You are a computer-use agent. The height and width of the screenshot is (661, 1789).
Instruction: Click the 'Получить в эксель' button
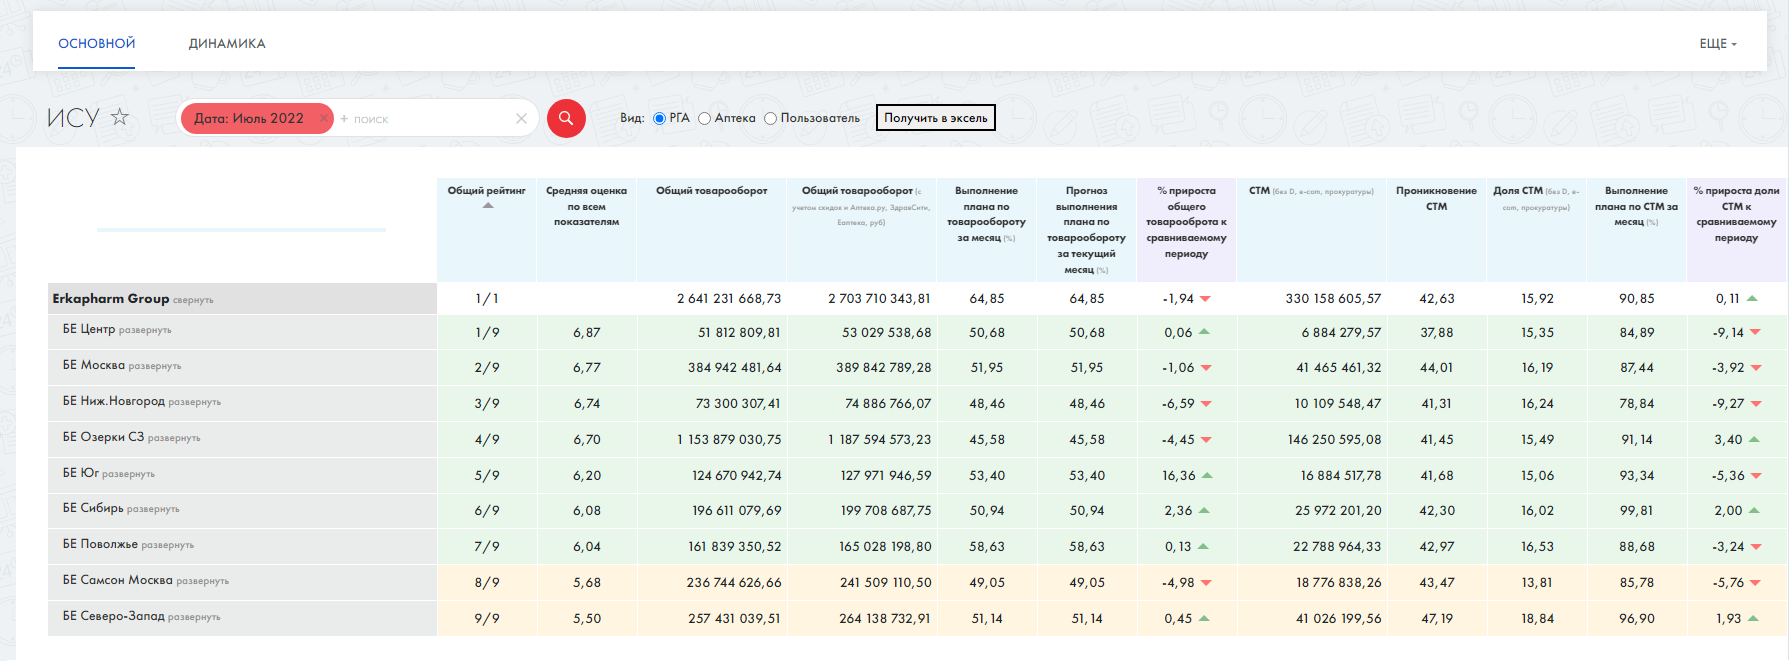coord(935,118)
